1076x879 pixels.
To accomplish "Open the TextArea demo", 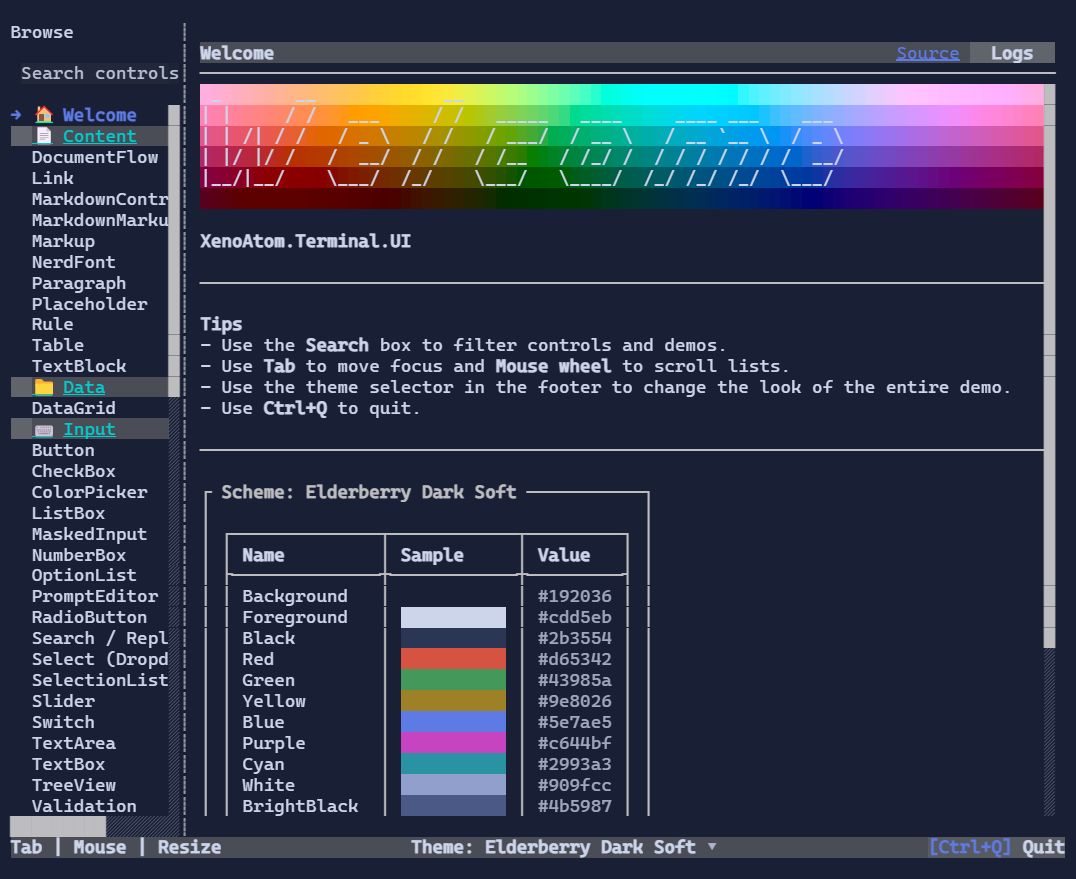I will (73, 743).
